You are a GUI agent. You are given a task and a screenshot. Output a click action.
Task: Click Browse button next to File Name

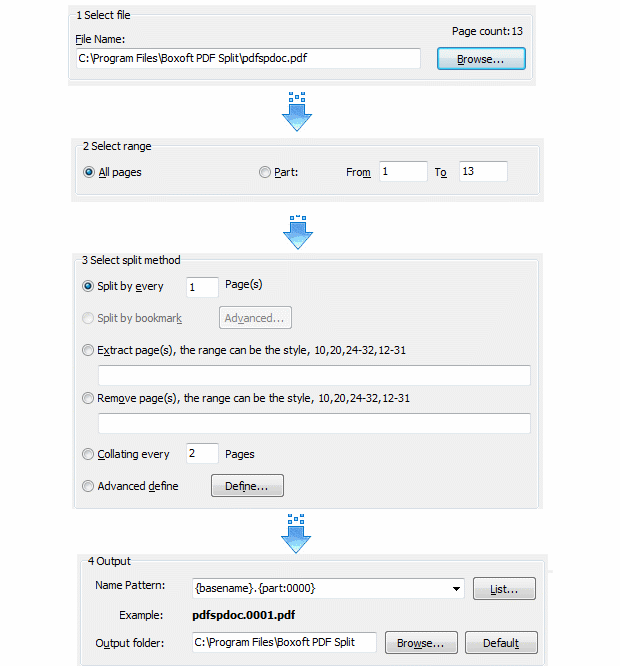[x=481, y=59]
